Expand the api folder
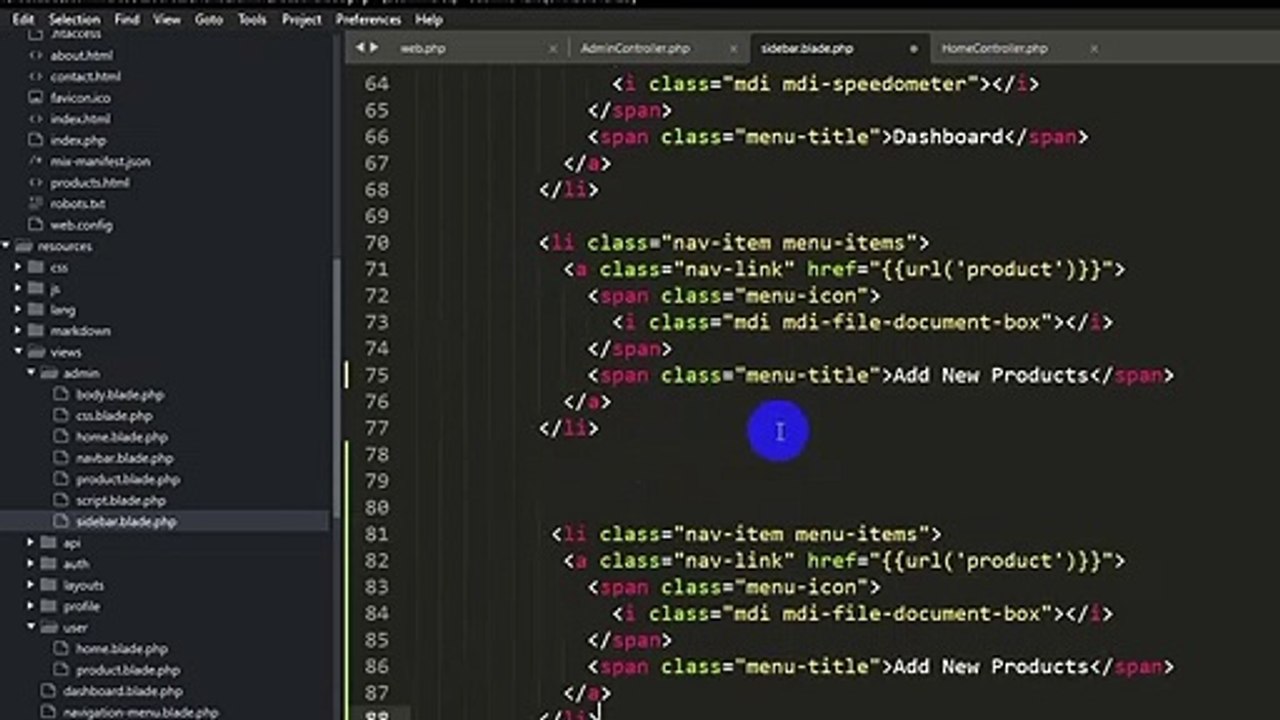1280x720 pixels. (x=31, y=543)
